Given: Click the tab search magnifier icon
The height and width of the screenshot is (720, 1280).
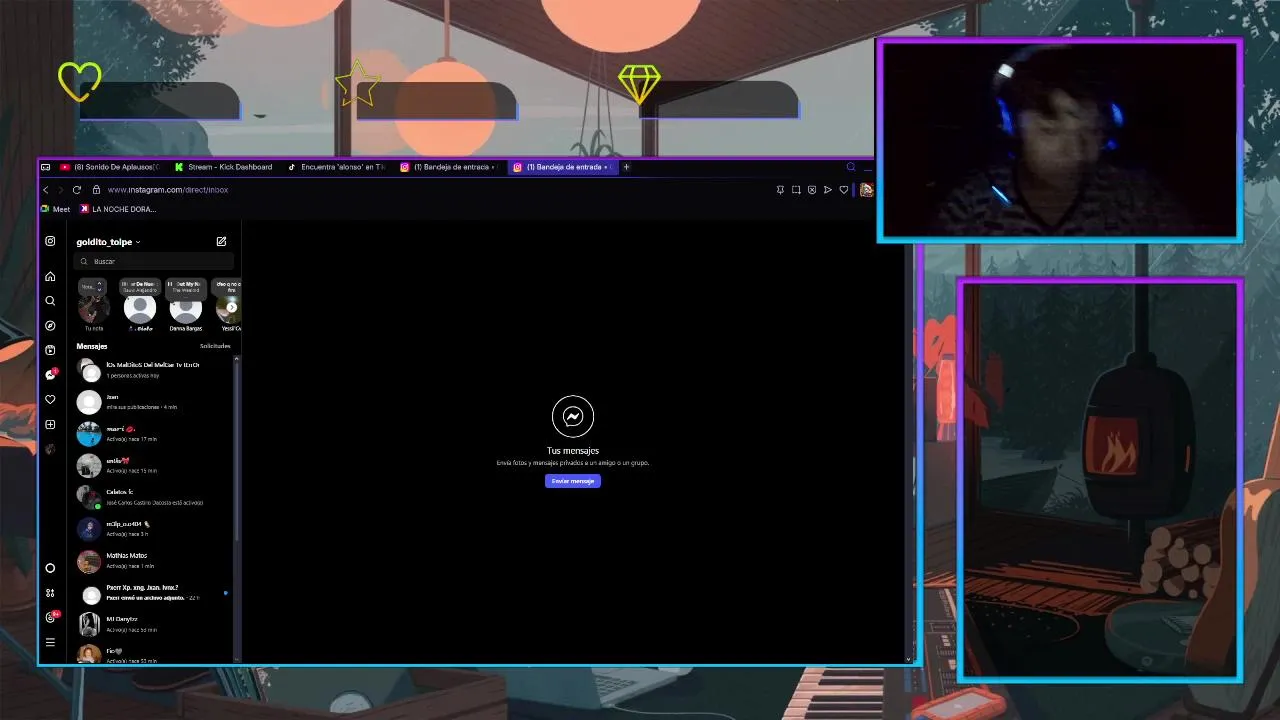Looking at the screenshot, I should coord(851,167).
